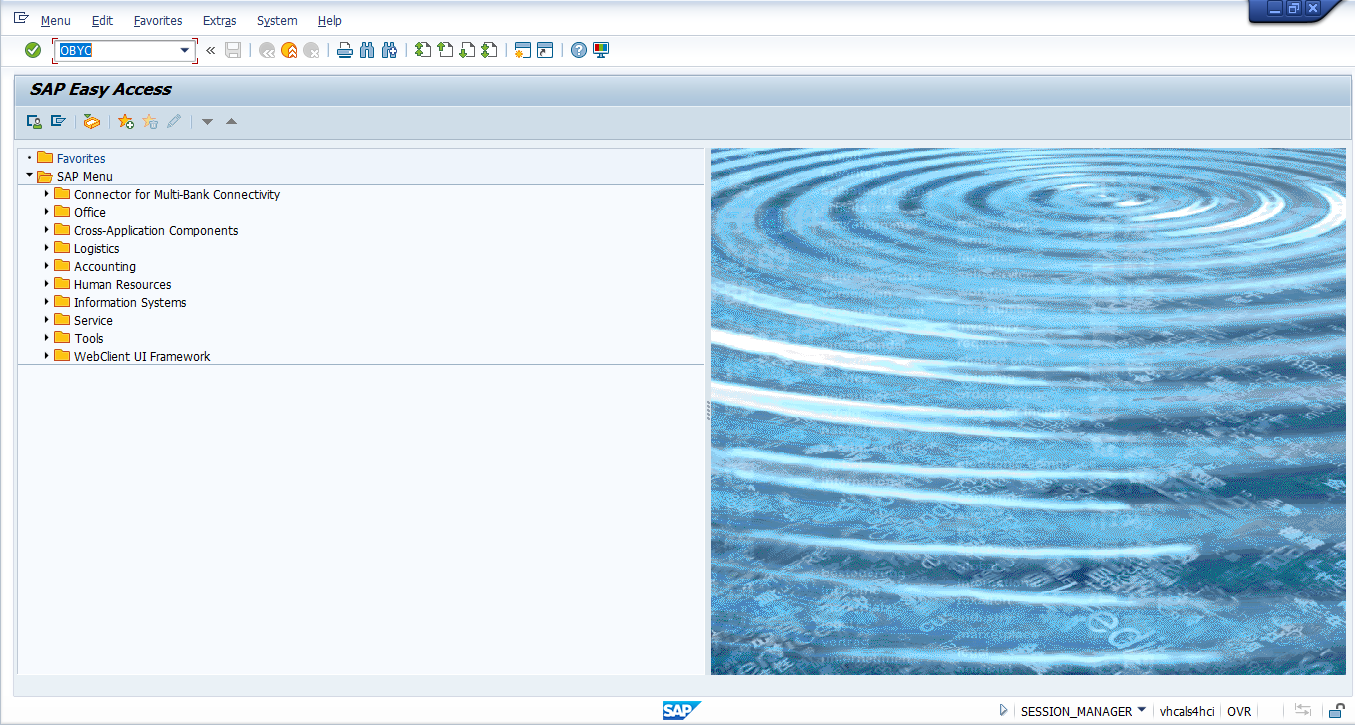
Task: Select the Accounting tree label
Action: click(105, 266)
